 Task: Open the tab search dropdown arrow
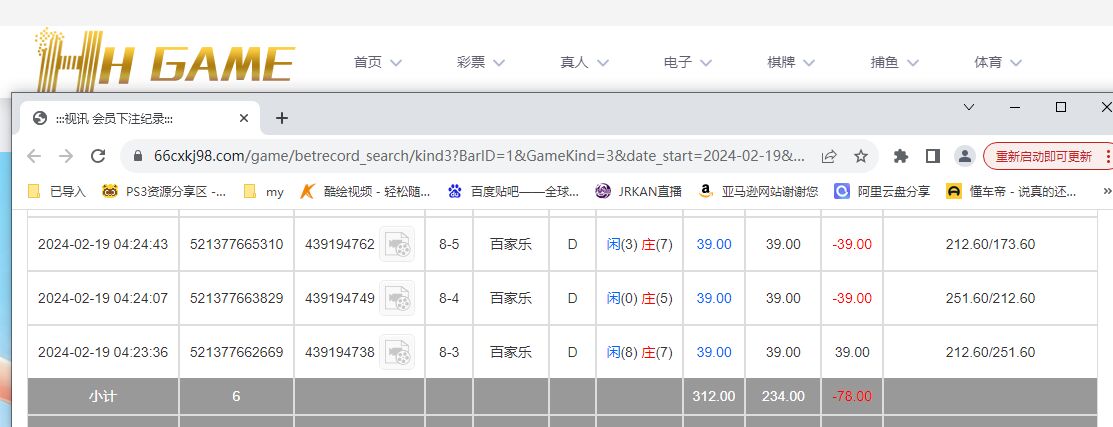tap(968, 107)
